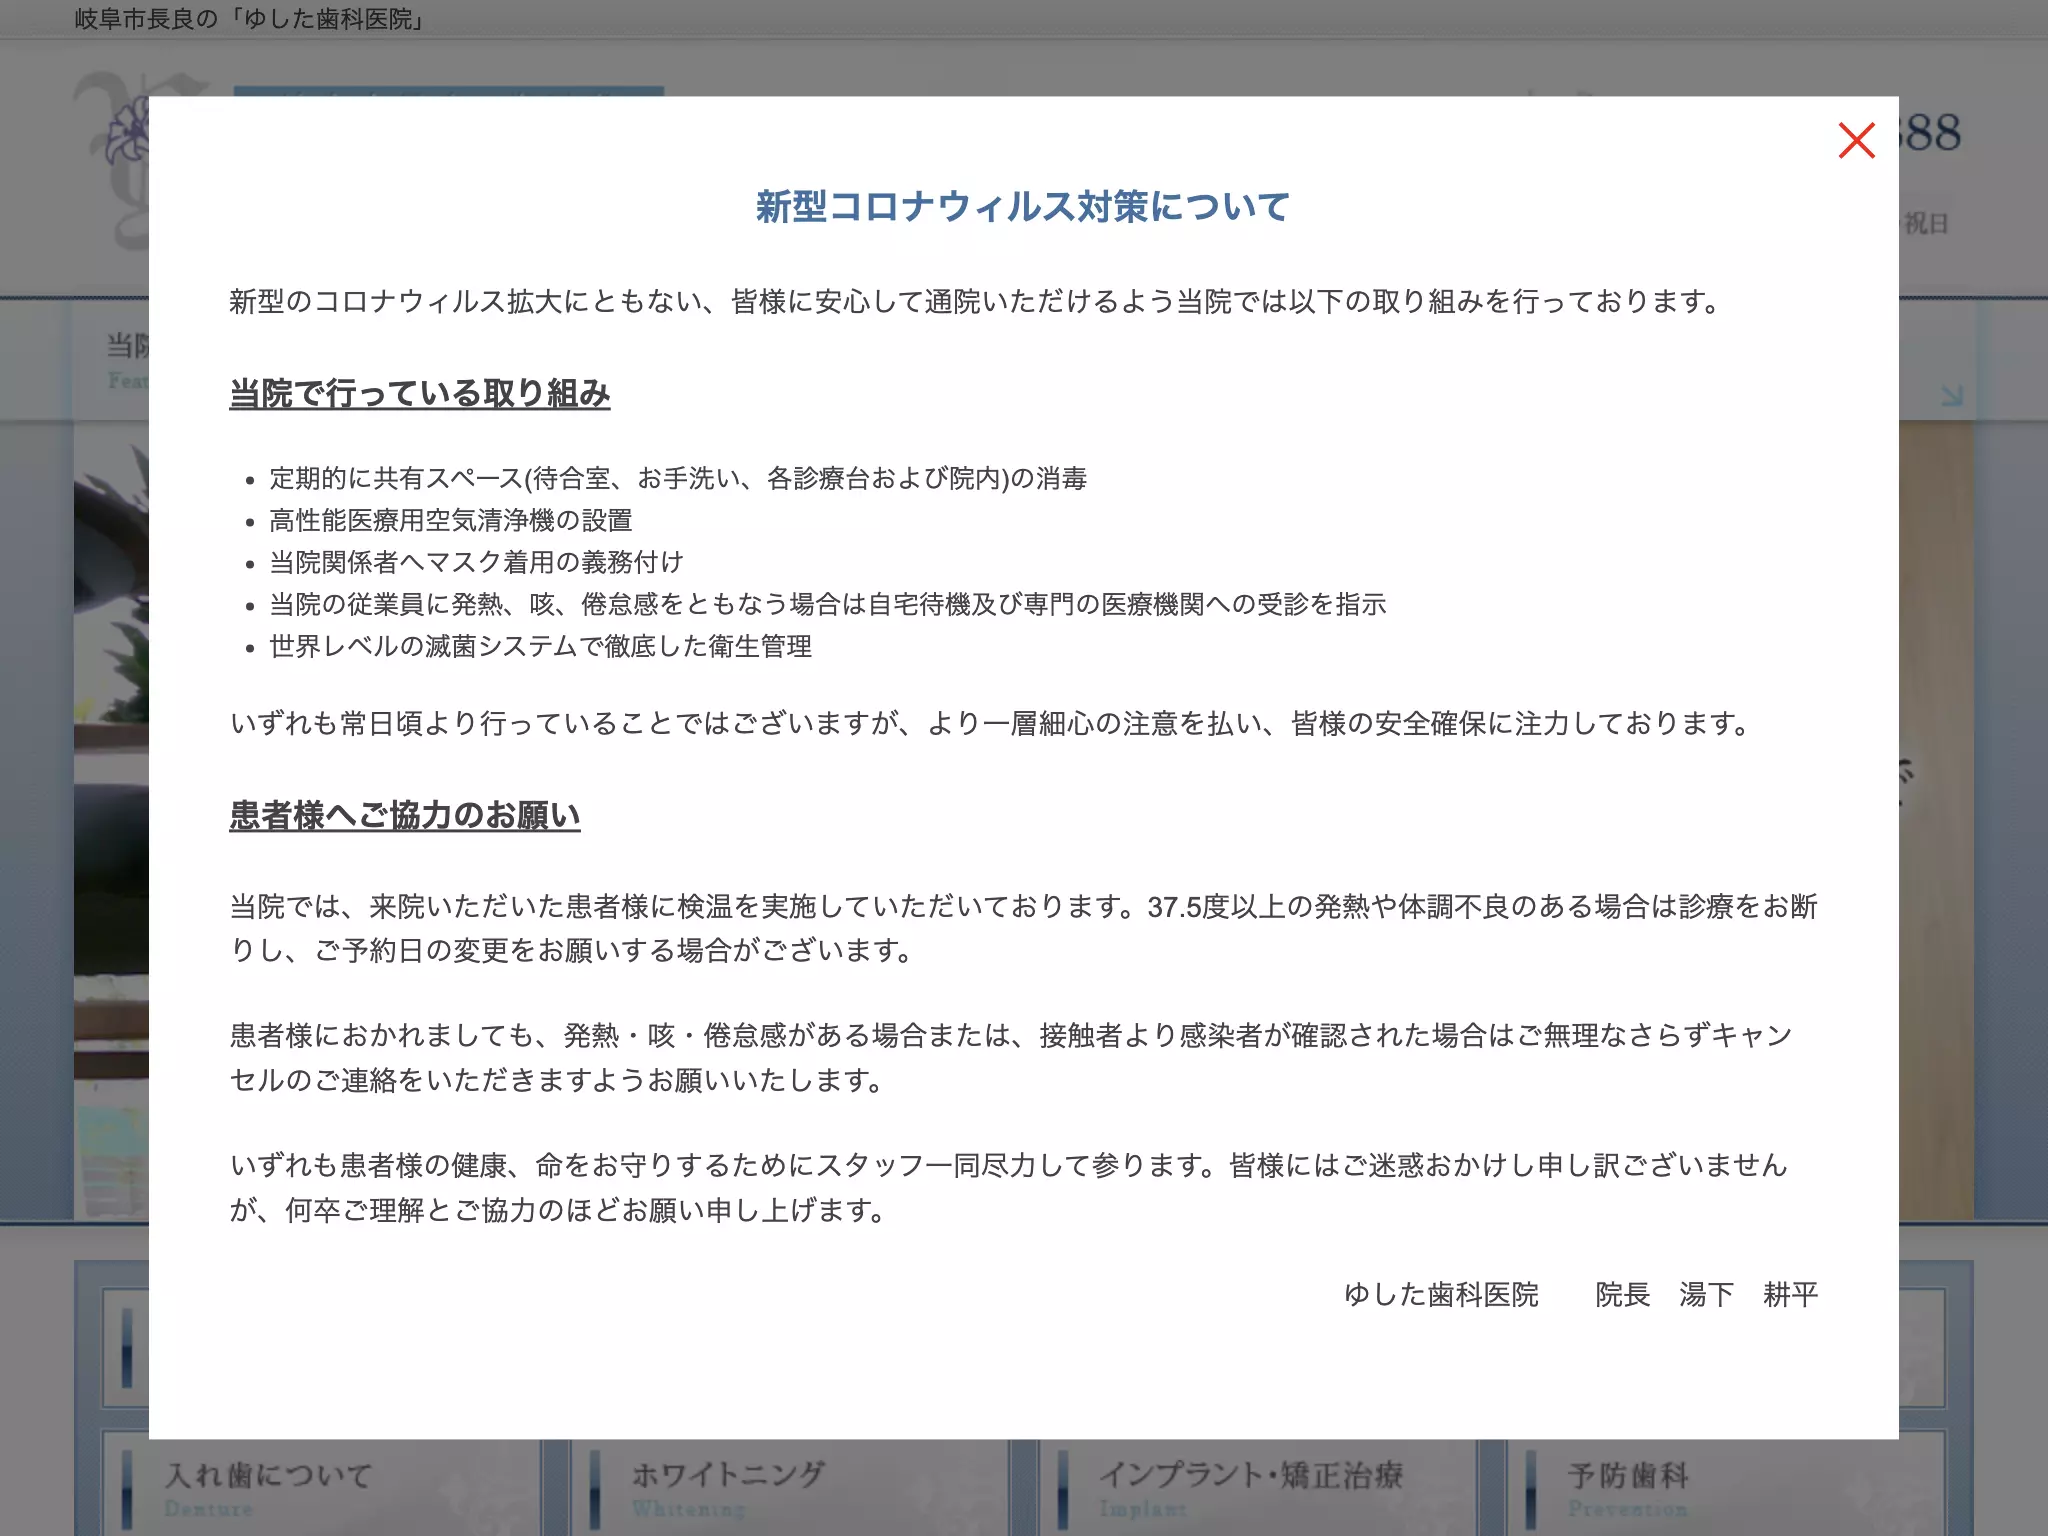Close the coronavirus notice with red X

click(1856, 140)
